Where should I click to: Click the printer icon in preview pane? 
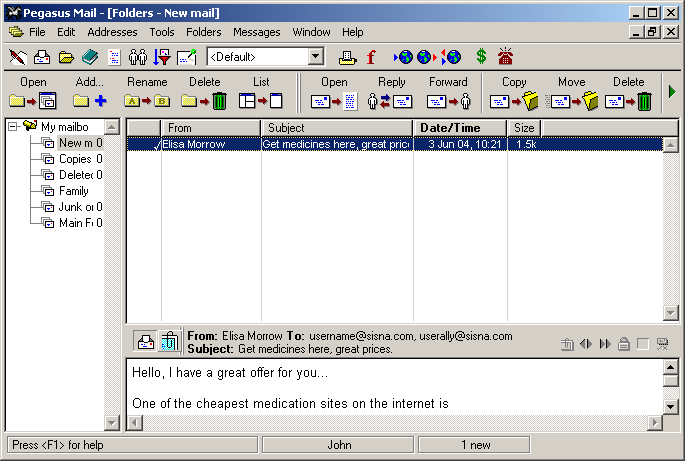tap(145, 342)
